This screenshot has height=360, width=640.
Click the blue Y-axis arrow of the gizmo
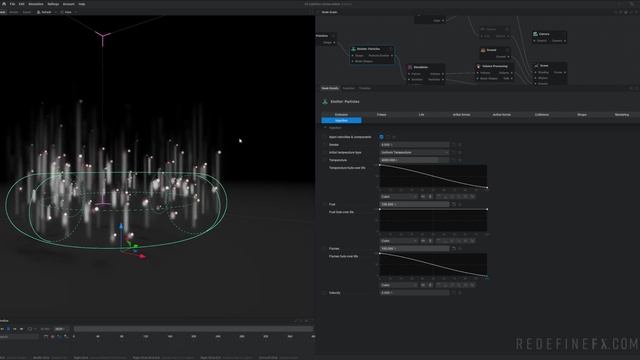(x=121, y=227)
